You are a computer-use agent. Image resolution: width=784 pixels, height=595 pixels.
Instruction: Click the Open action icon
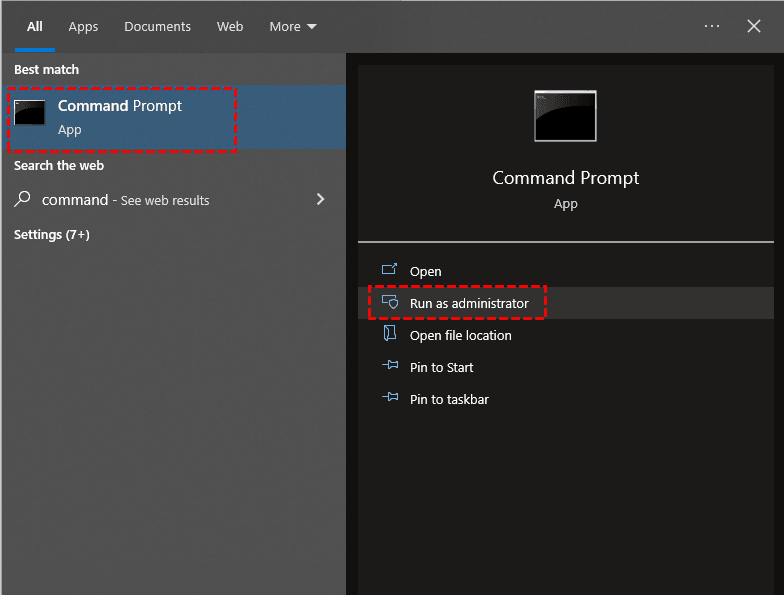pyautogui.click(x=390, y=271)
